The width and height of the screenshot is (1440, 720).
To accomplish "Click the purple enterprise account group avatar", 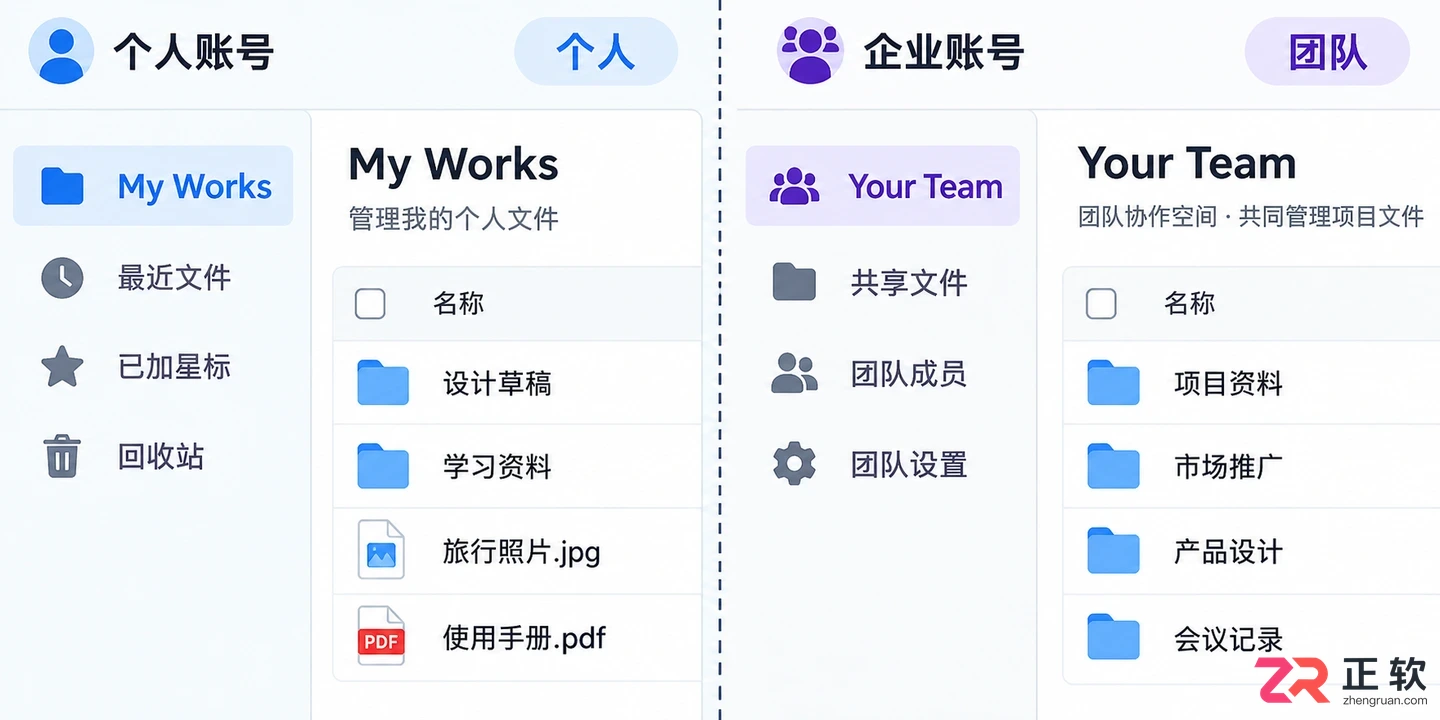I will point(810,51).
